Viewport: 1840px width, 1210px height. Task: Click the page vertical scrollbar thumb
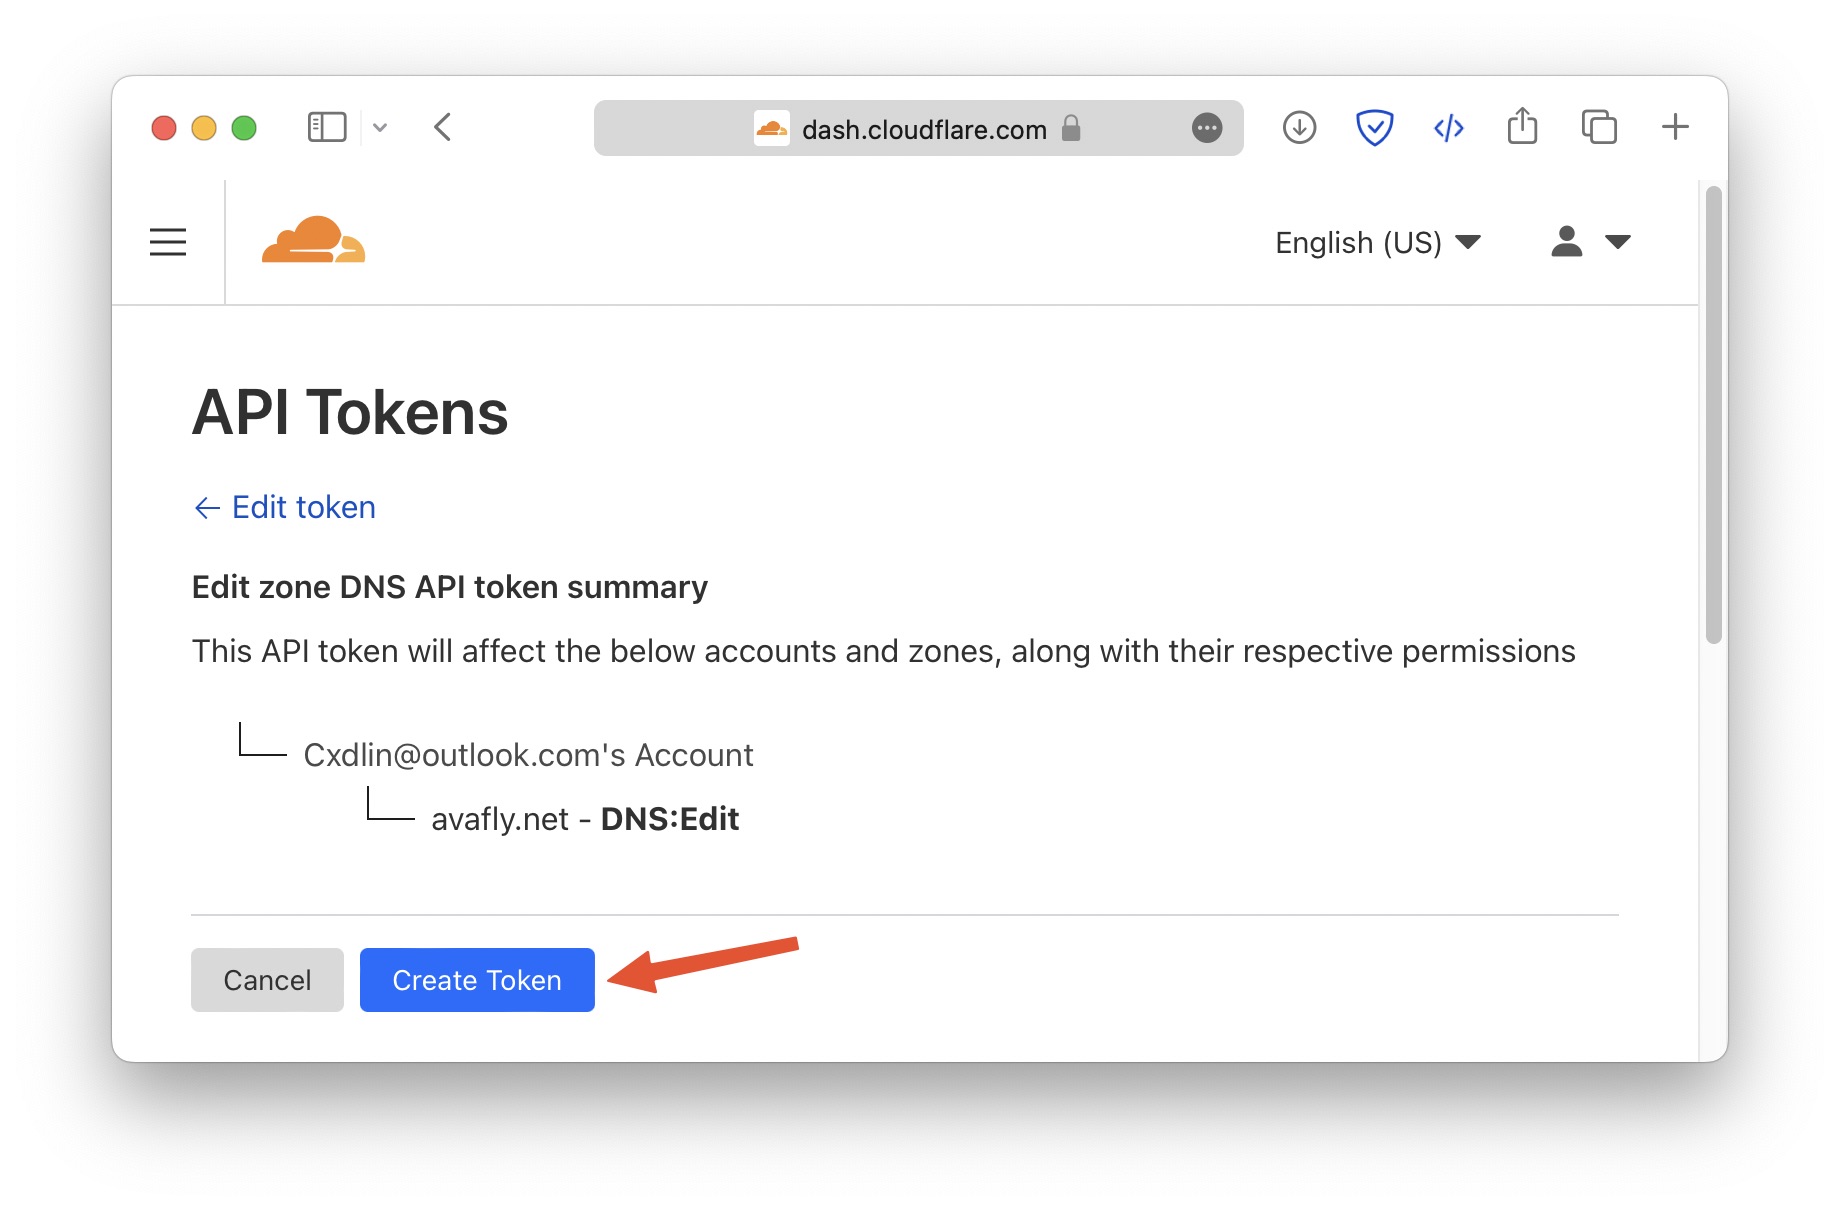[x=1714, y=414]
